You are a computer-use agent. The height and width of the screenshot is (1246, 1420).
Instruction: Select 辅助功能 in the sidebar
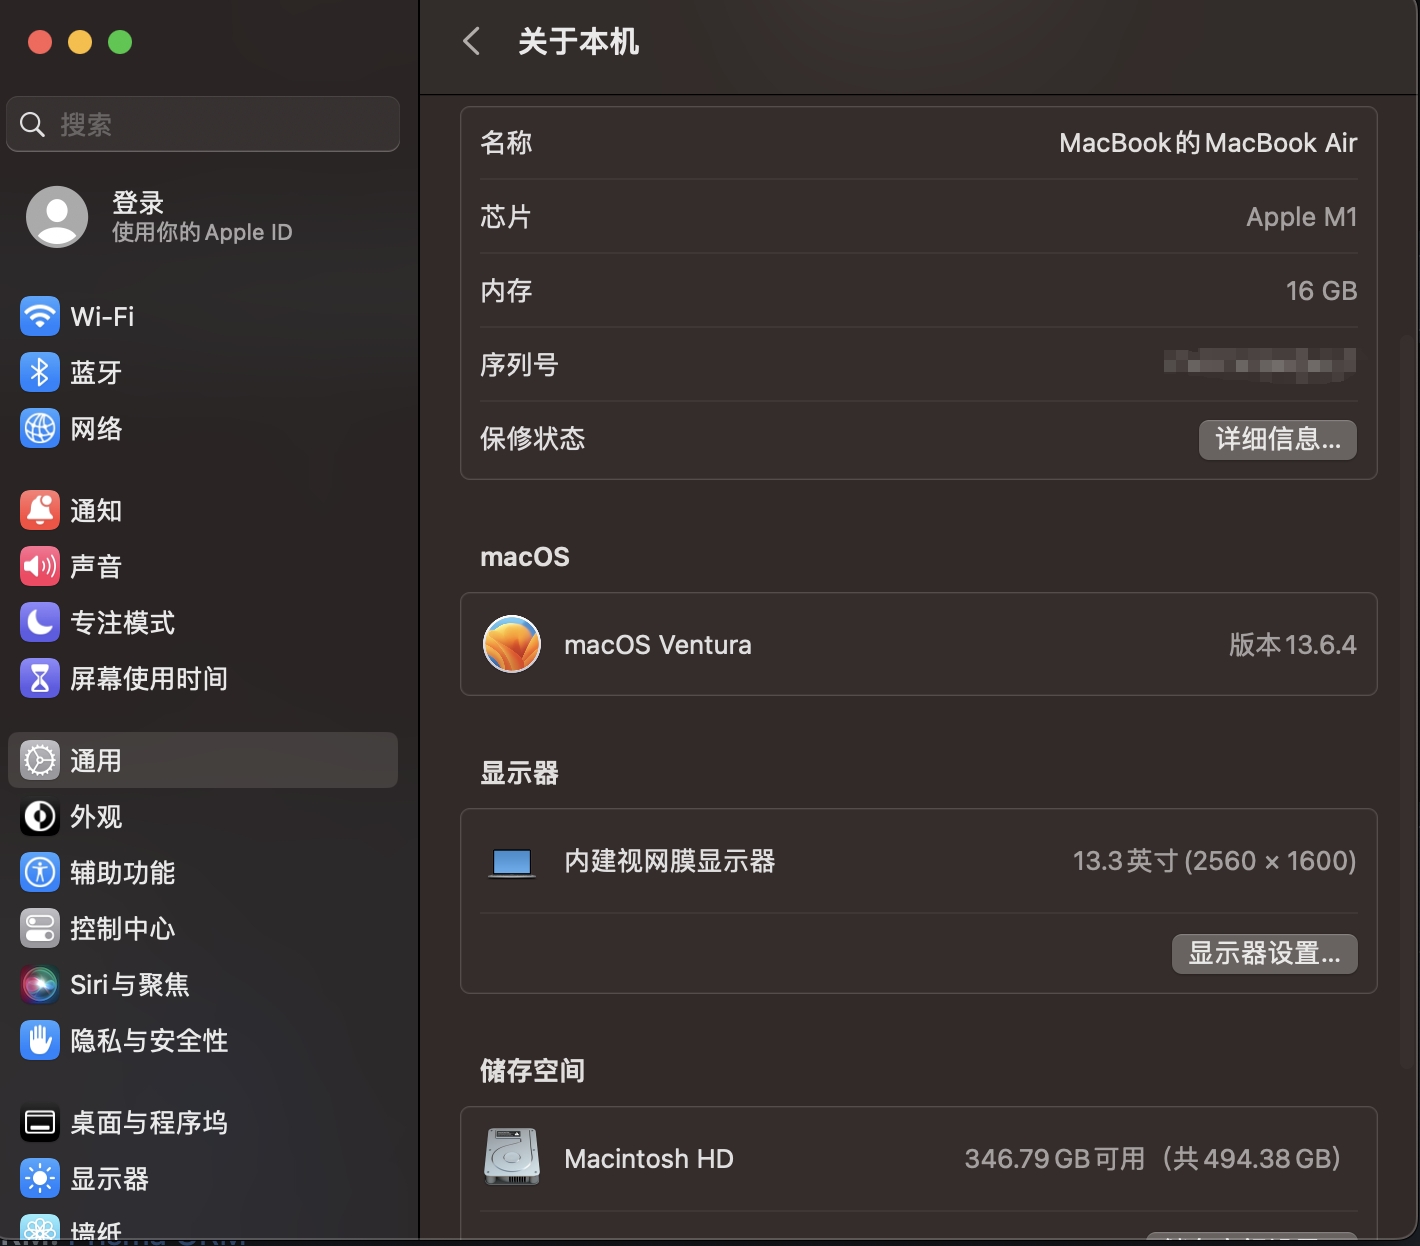pos(121,873)
